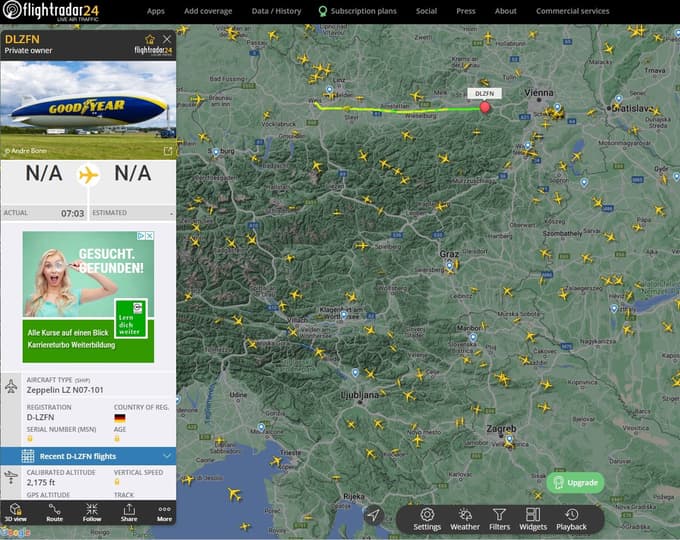Click the 2,175 ft altitude value
680x540 pixels.
[x=41, y=482]
